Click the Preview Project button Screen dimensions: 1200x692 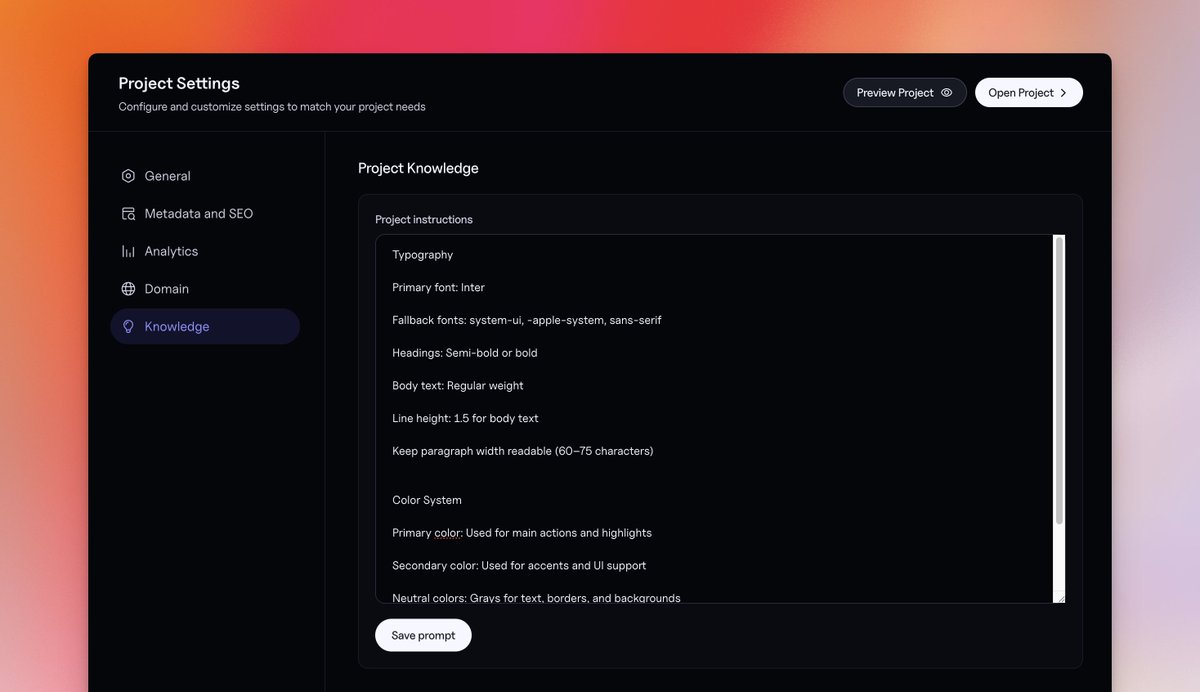(904, 92)
